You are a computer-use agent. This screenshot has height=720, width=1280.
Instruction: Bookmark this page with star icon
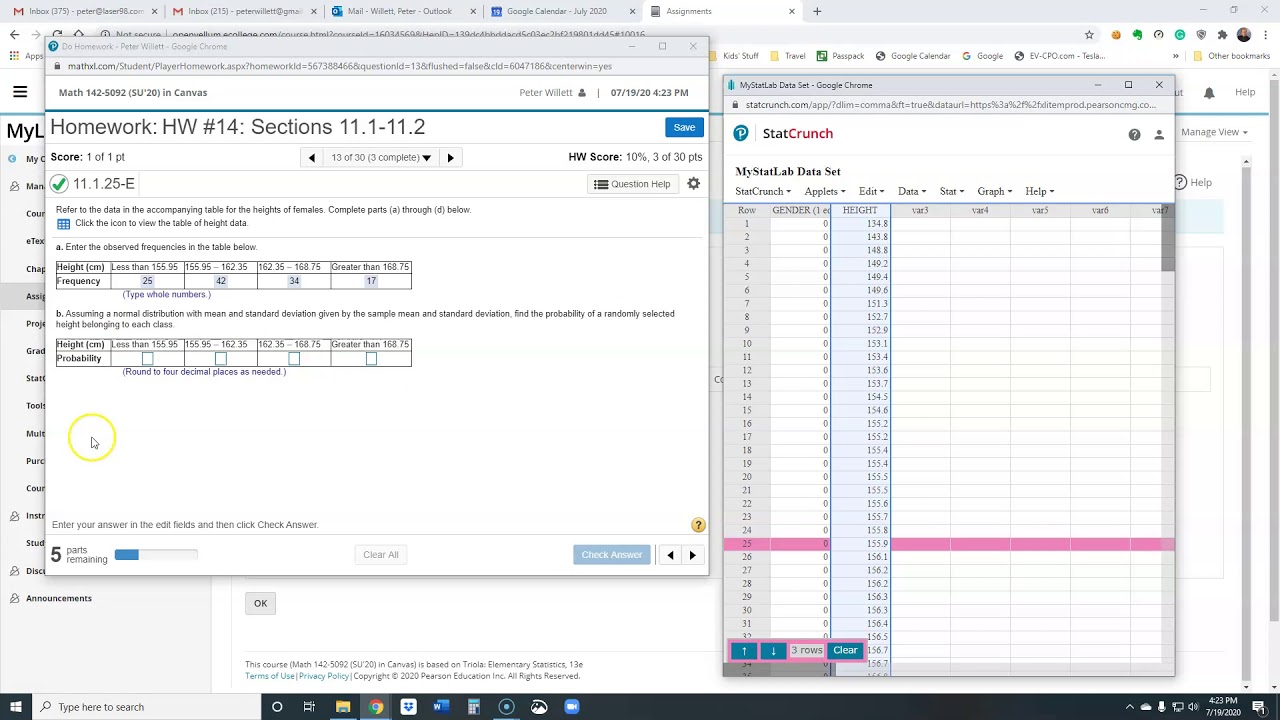tap(1089, 34)
